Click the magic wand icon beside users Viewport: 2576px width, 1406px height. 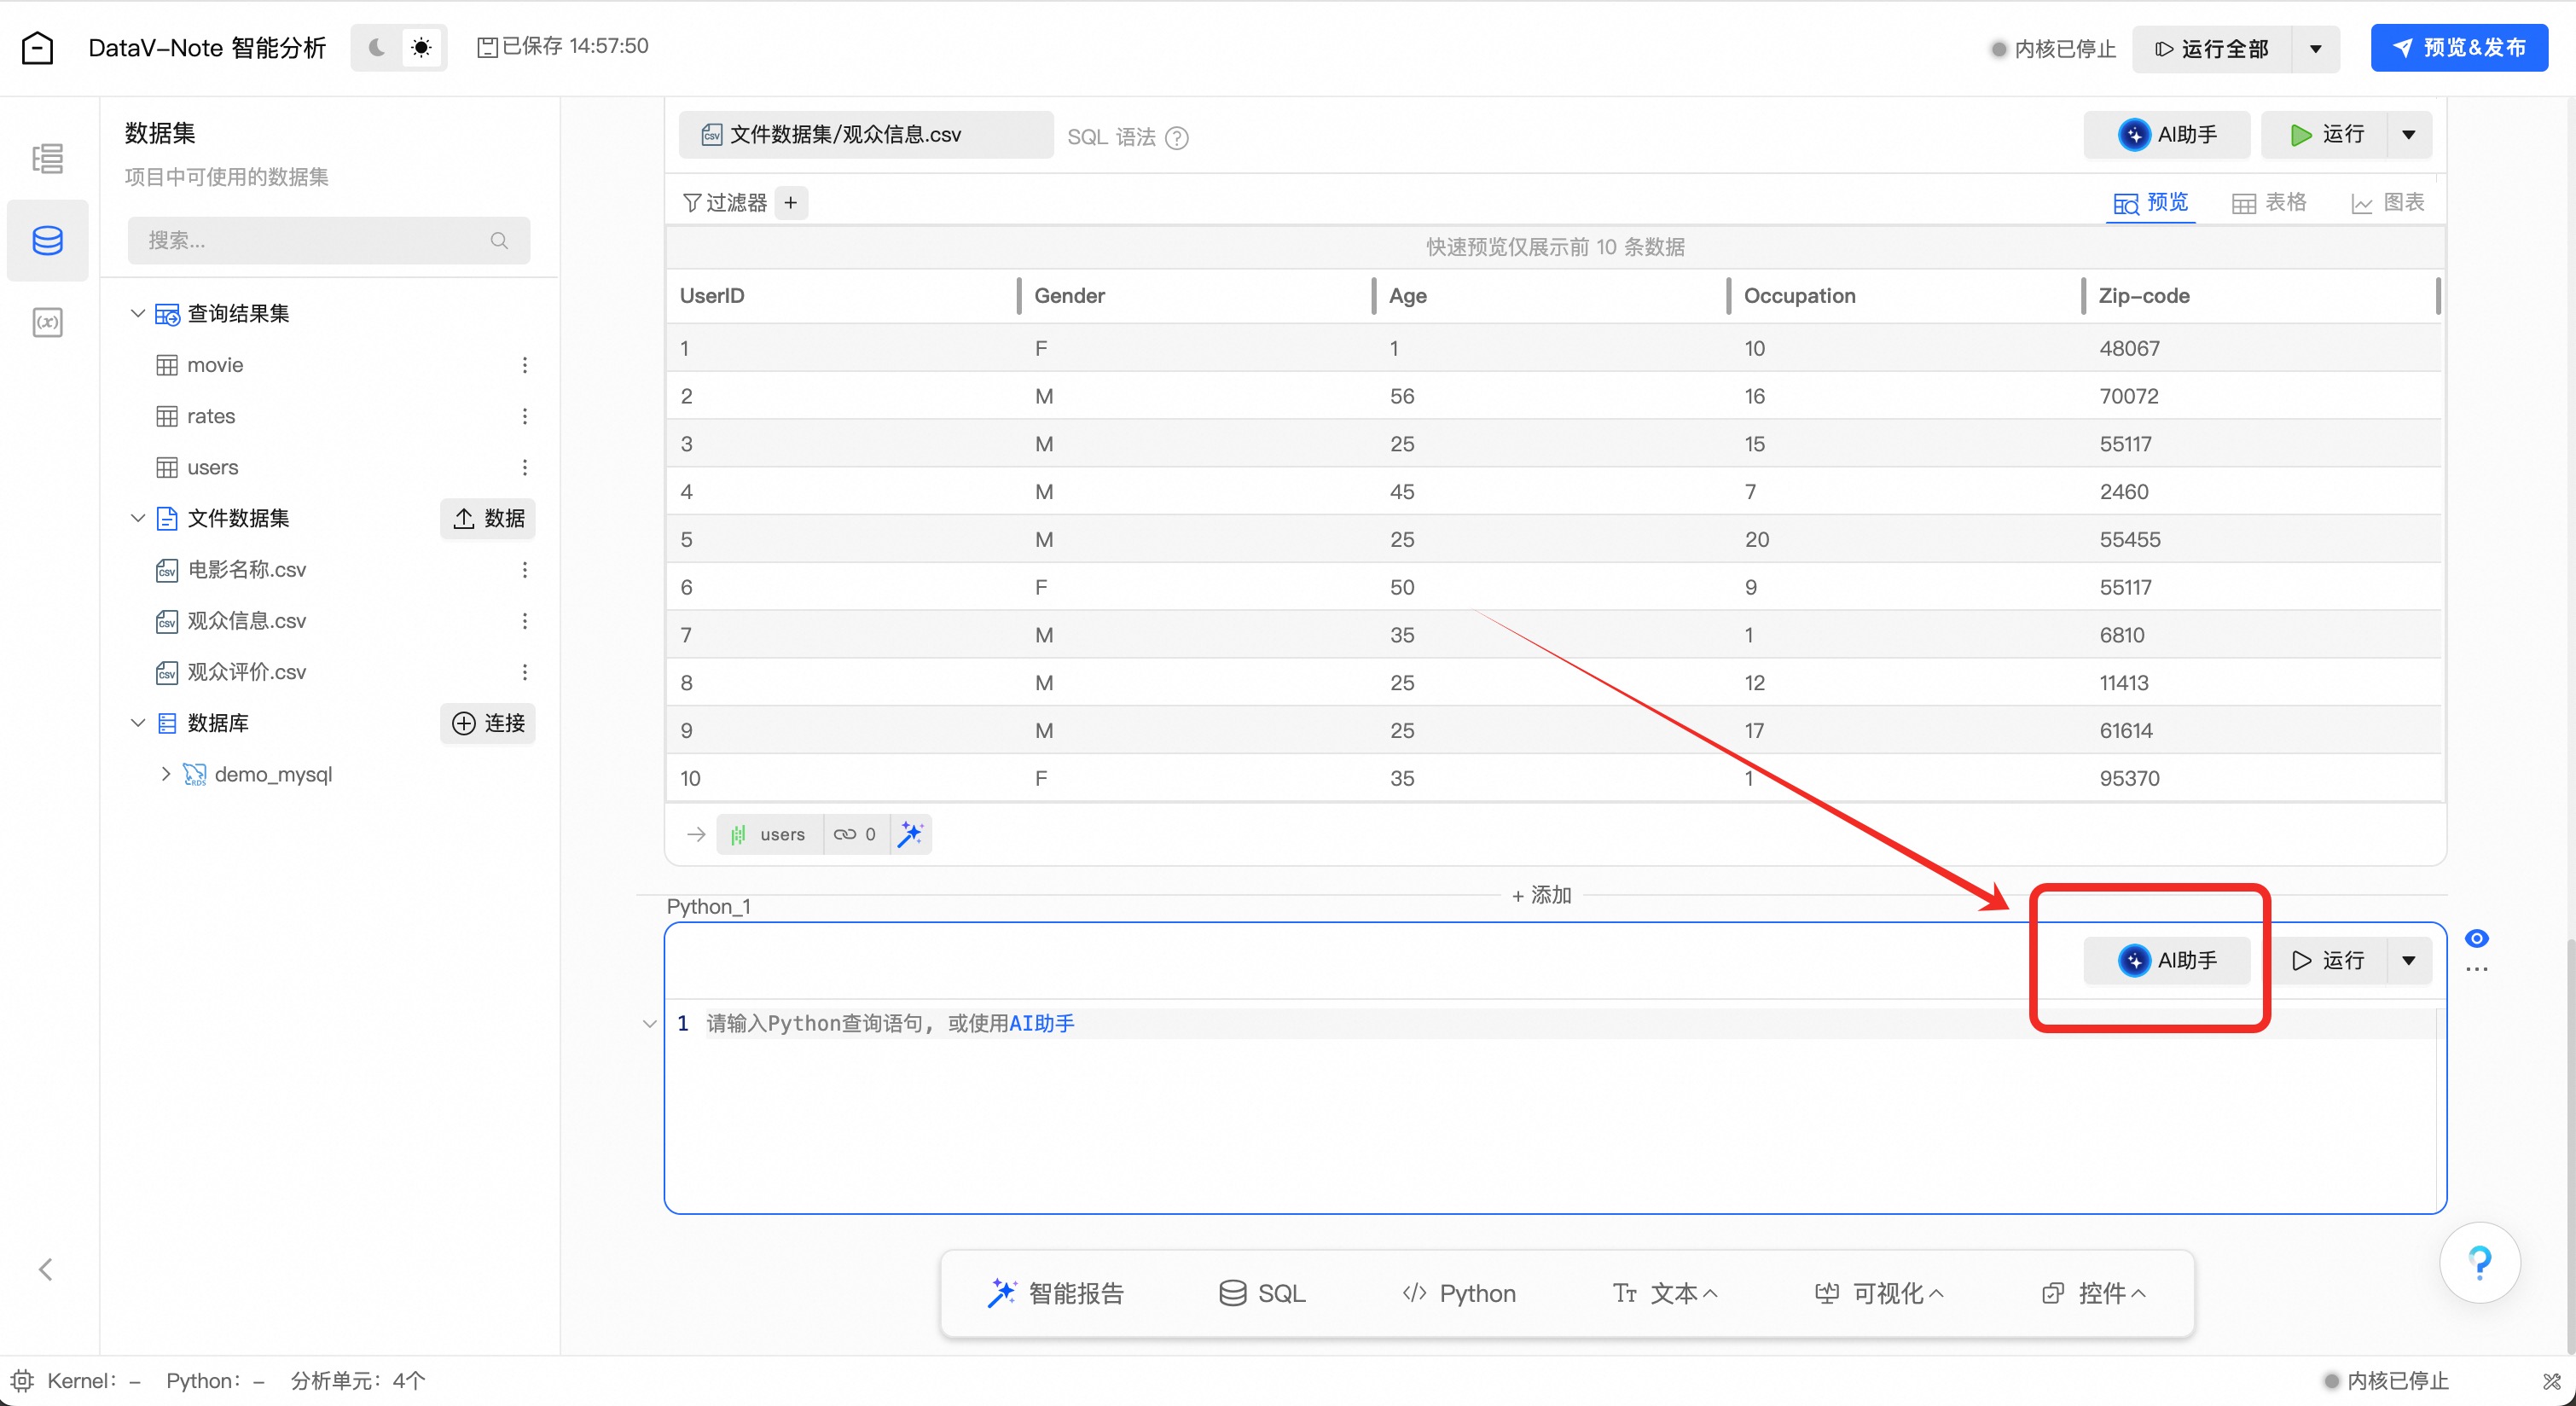coord(910,834)
